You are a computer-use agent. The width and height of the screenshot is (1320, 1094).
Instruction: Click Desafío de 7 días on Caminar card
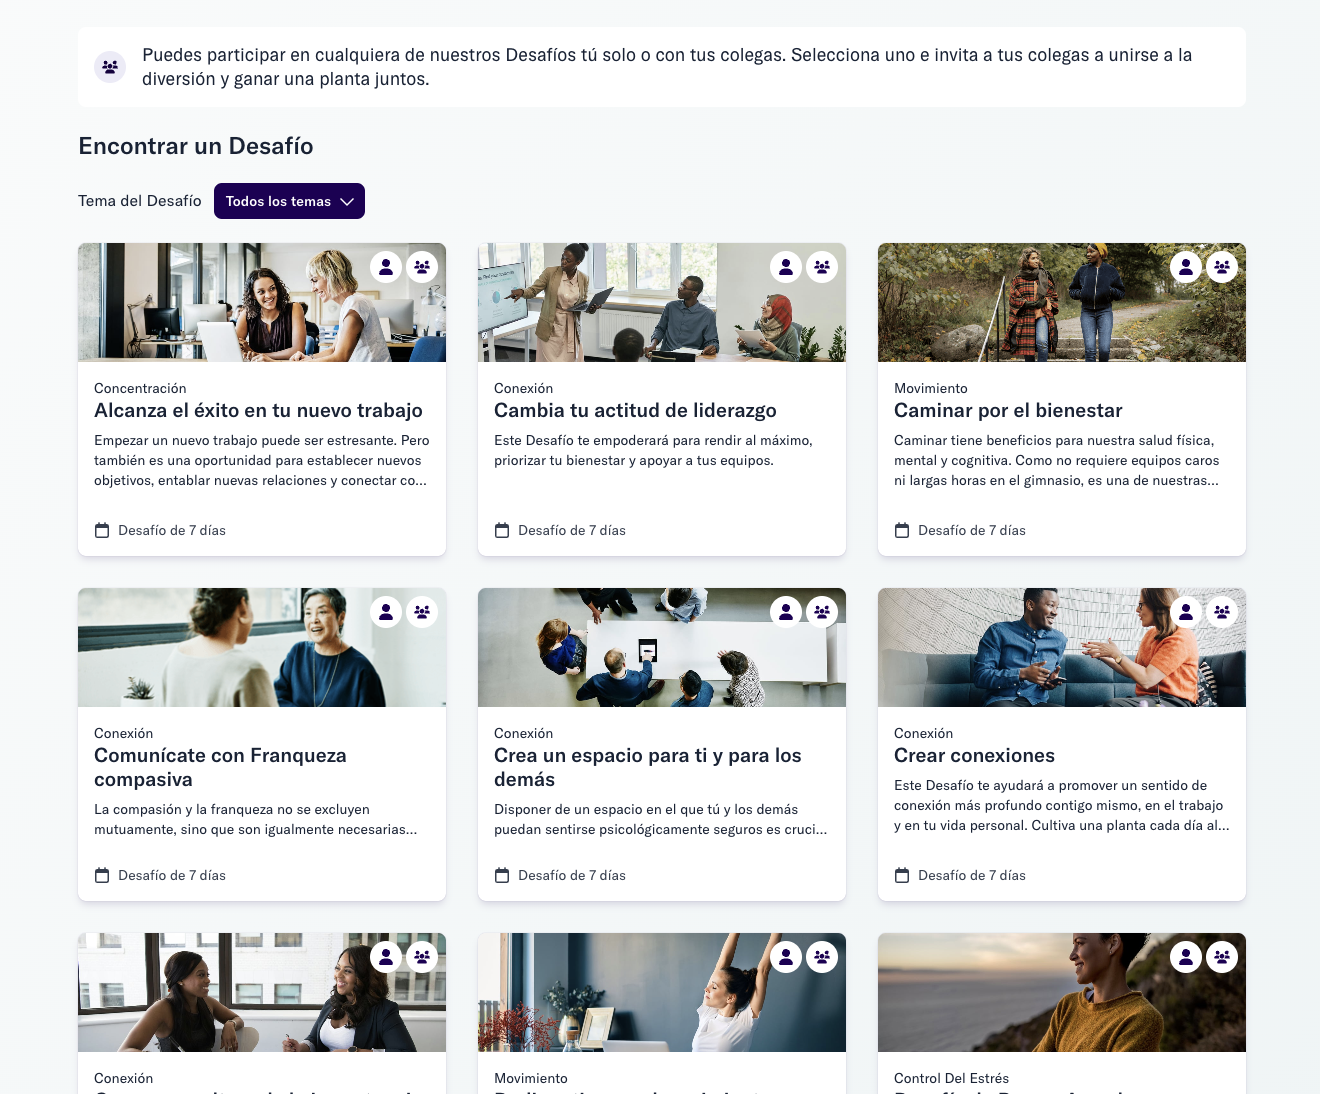tap(972, 530)
